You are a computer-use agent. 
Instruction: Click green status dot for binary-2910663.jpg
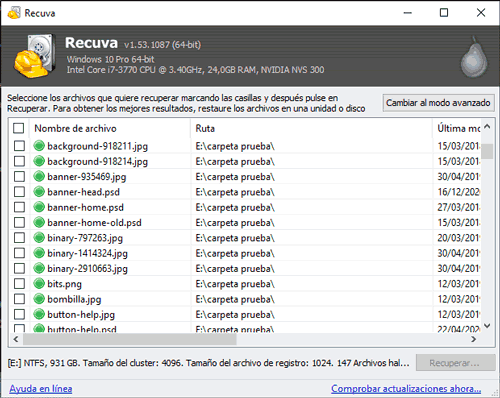[39, 268]
